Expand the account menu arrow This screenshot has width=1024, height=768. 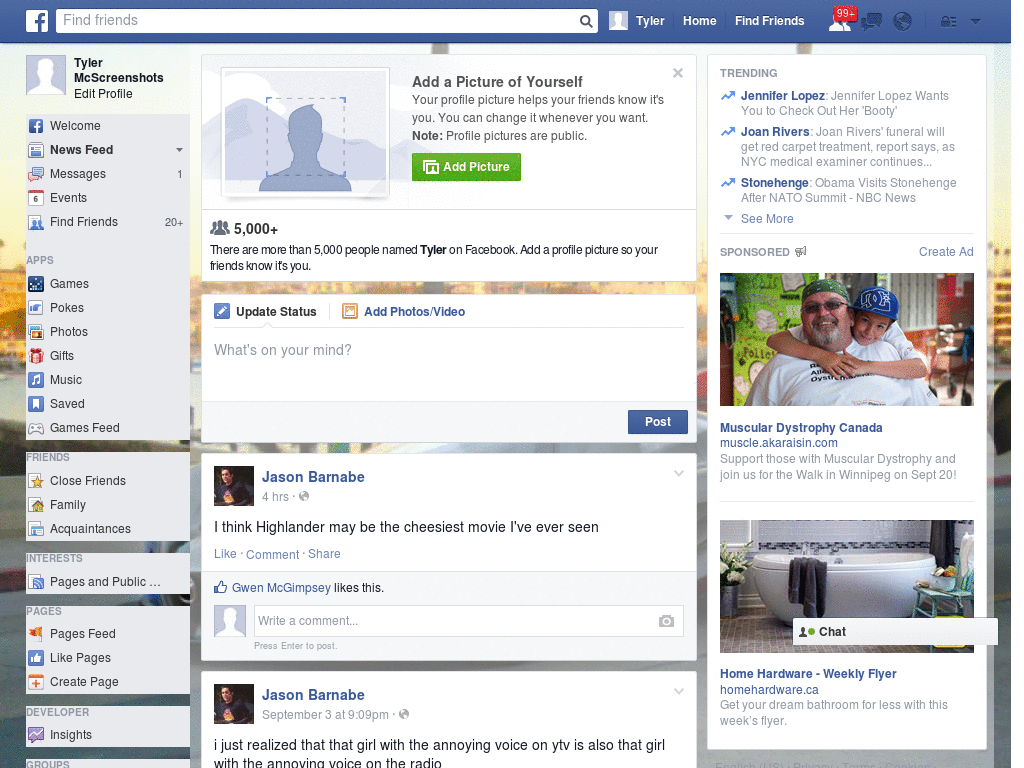pyautogui.click(x=975, y=22)
